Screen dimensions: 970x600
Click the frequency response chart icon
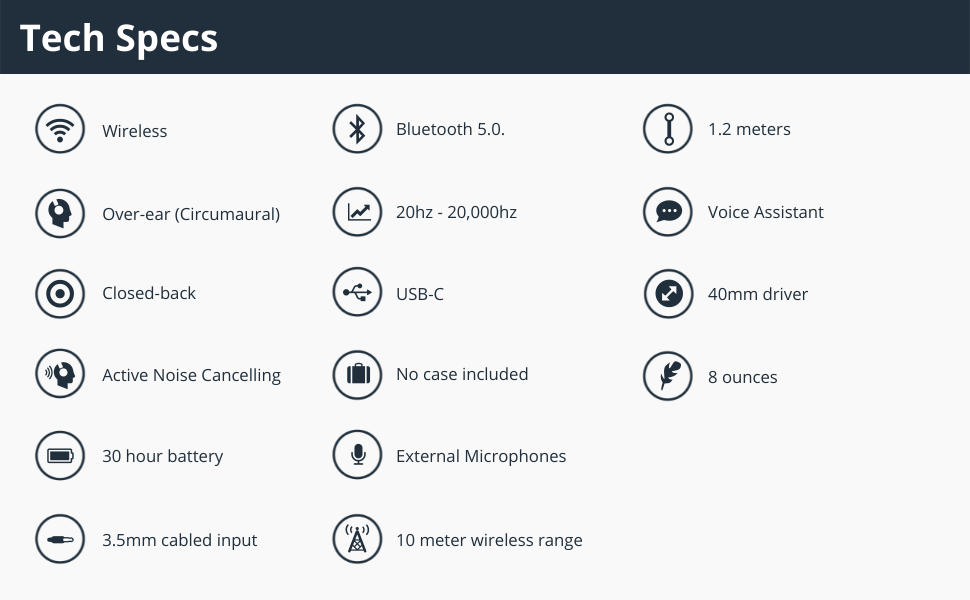pos(357,212)
